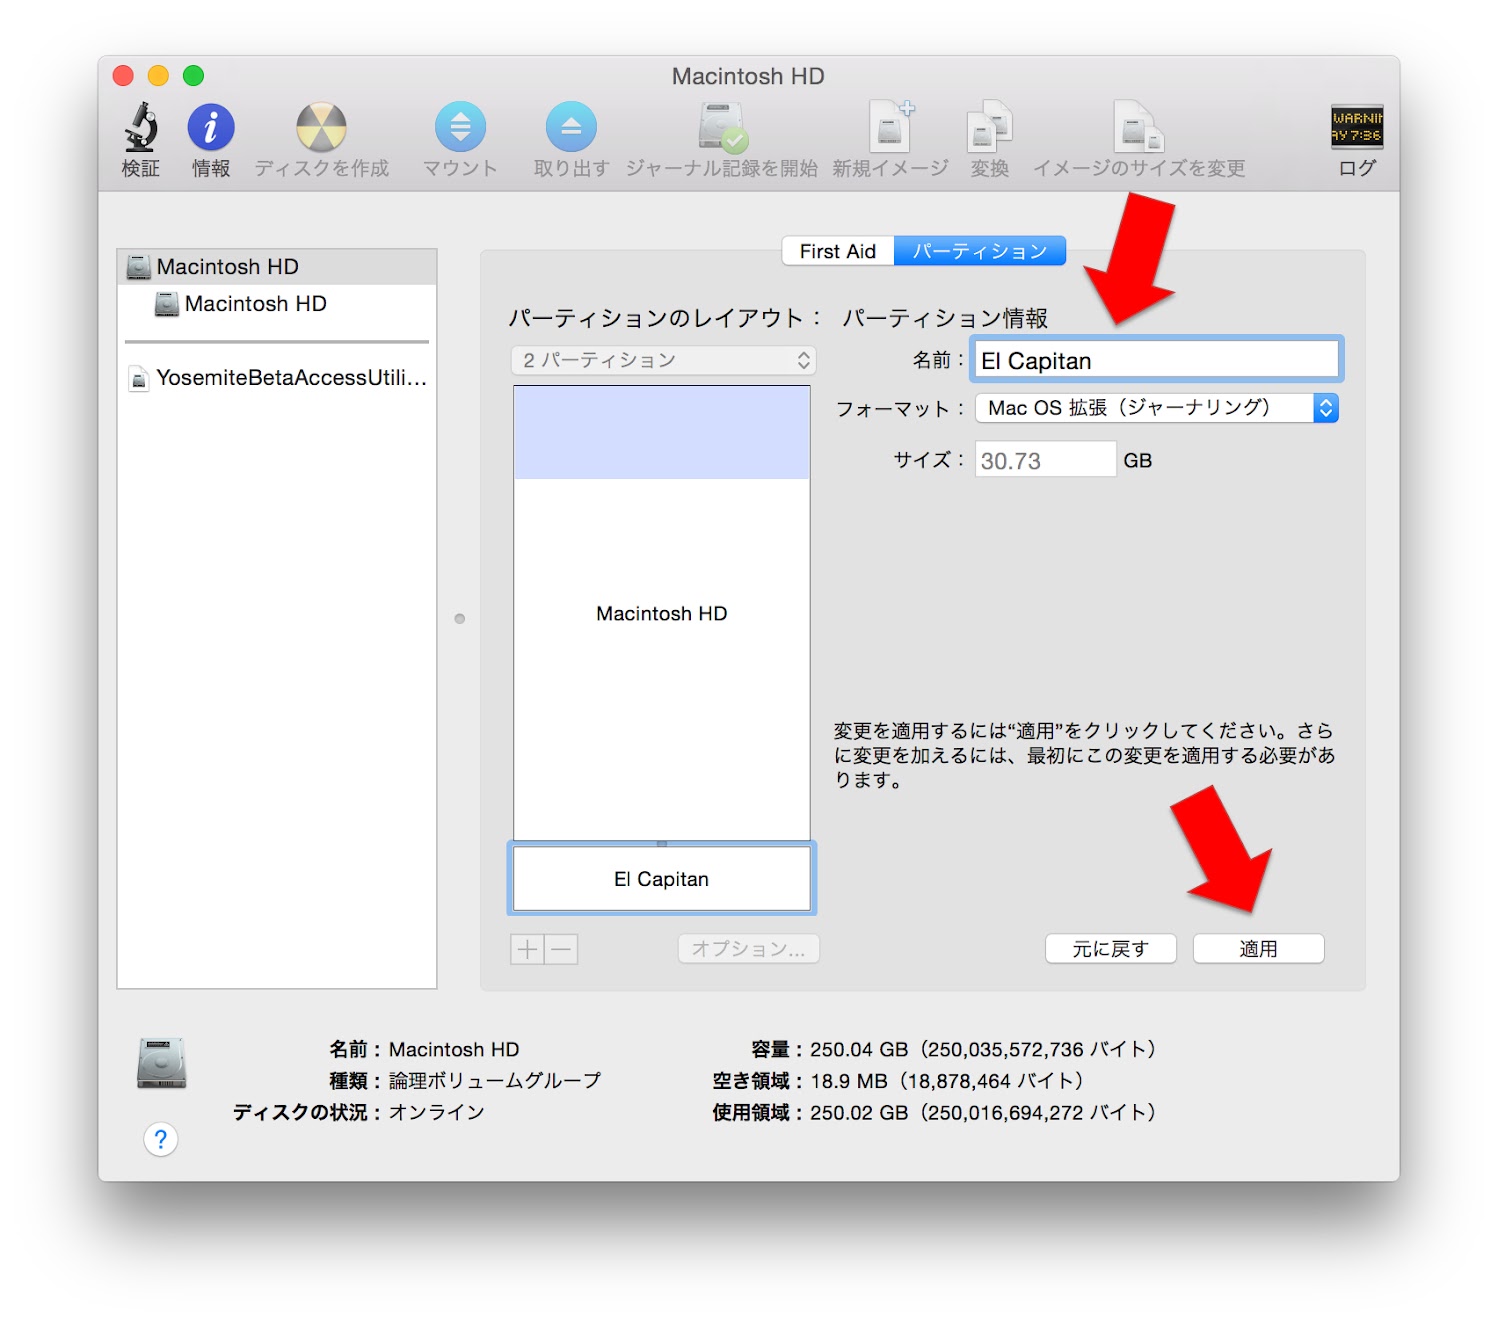Screen dimensions: 1498x1322
Task: Click the 元に戻す (Revert) button
Action: point(1111,949)
